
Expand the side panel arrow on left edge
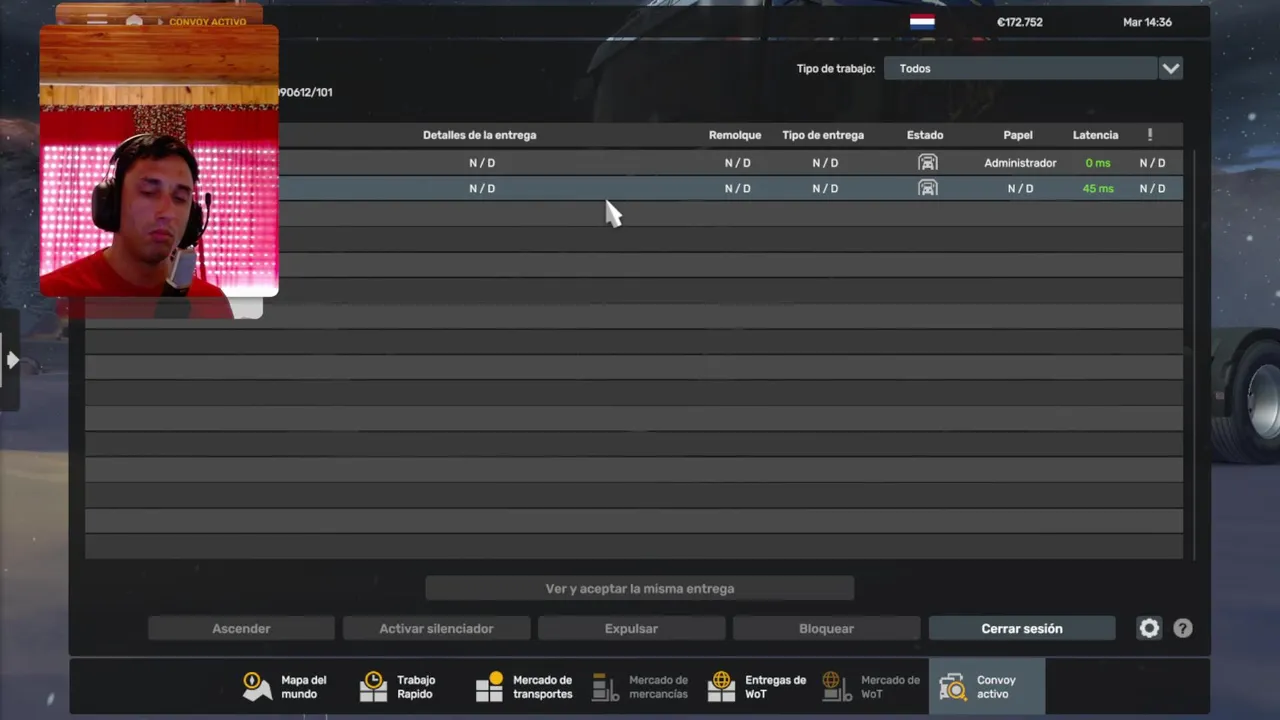[x=11, y=360]
